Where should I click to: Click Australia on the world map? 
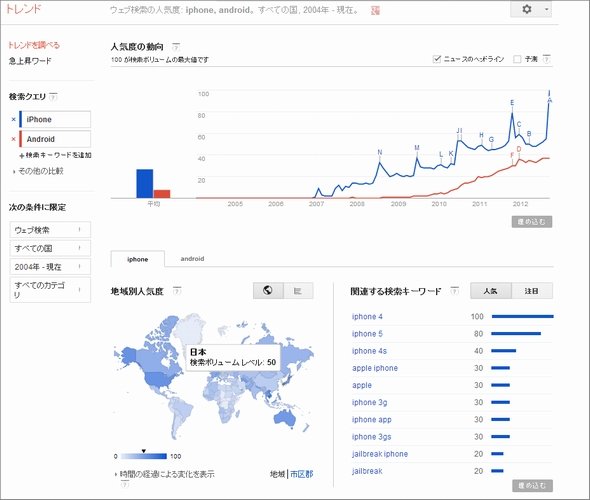(284, 418)
